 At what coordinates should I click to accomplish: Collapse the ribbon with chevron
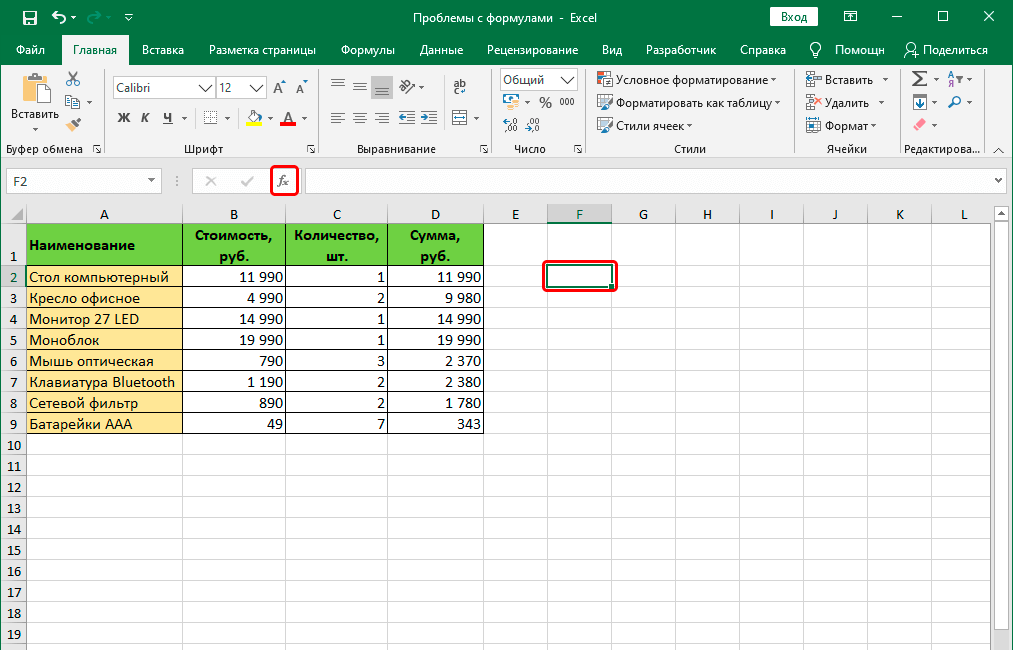point(998,150)
